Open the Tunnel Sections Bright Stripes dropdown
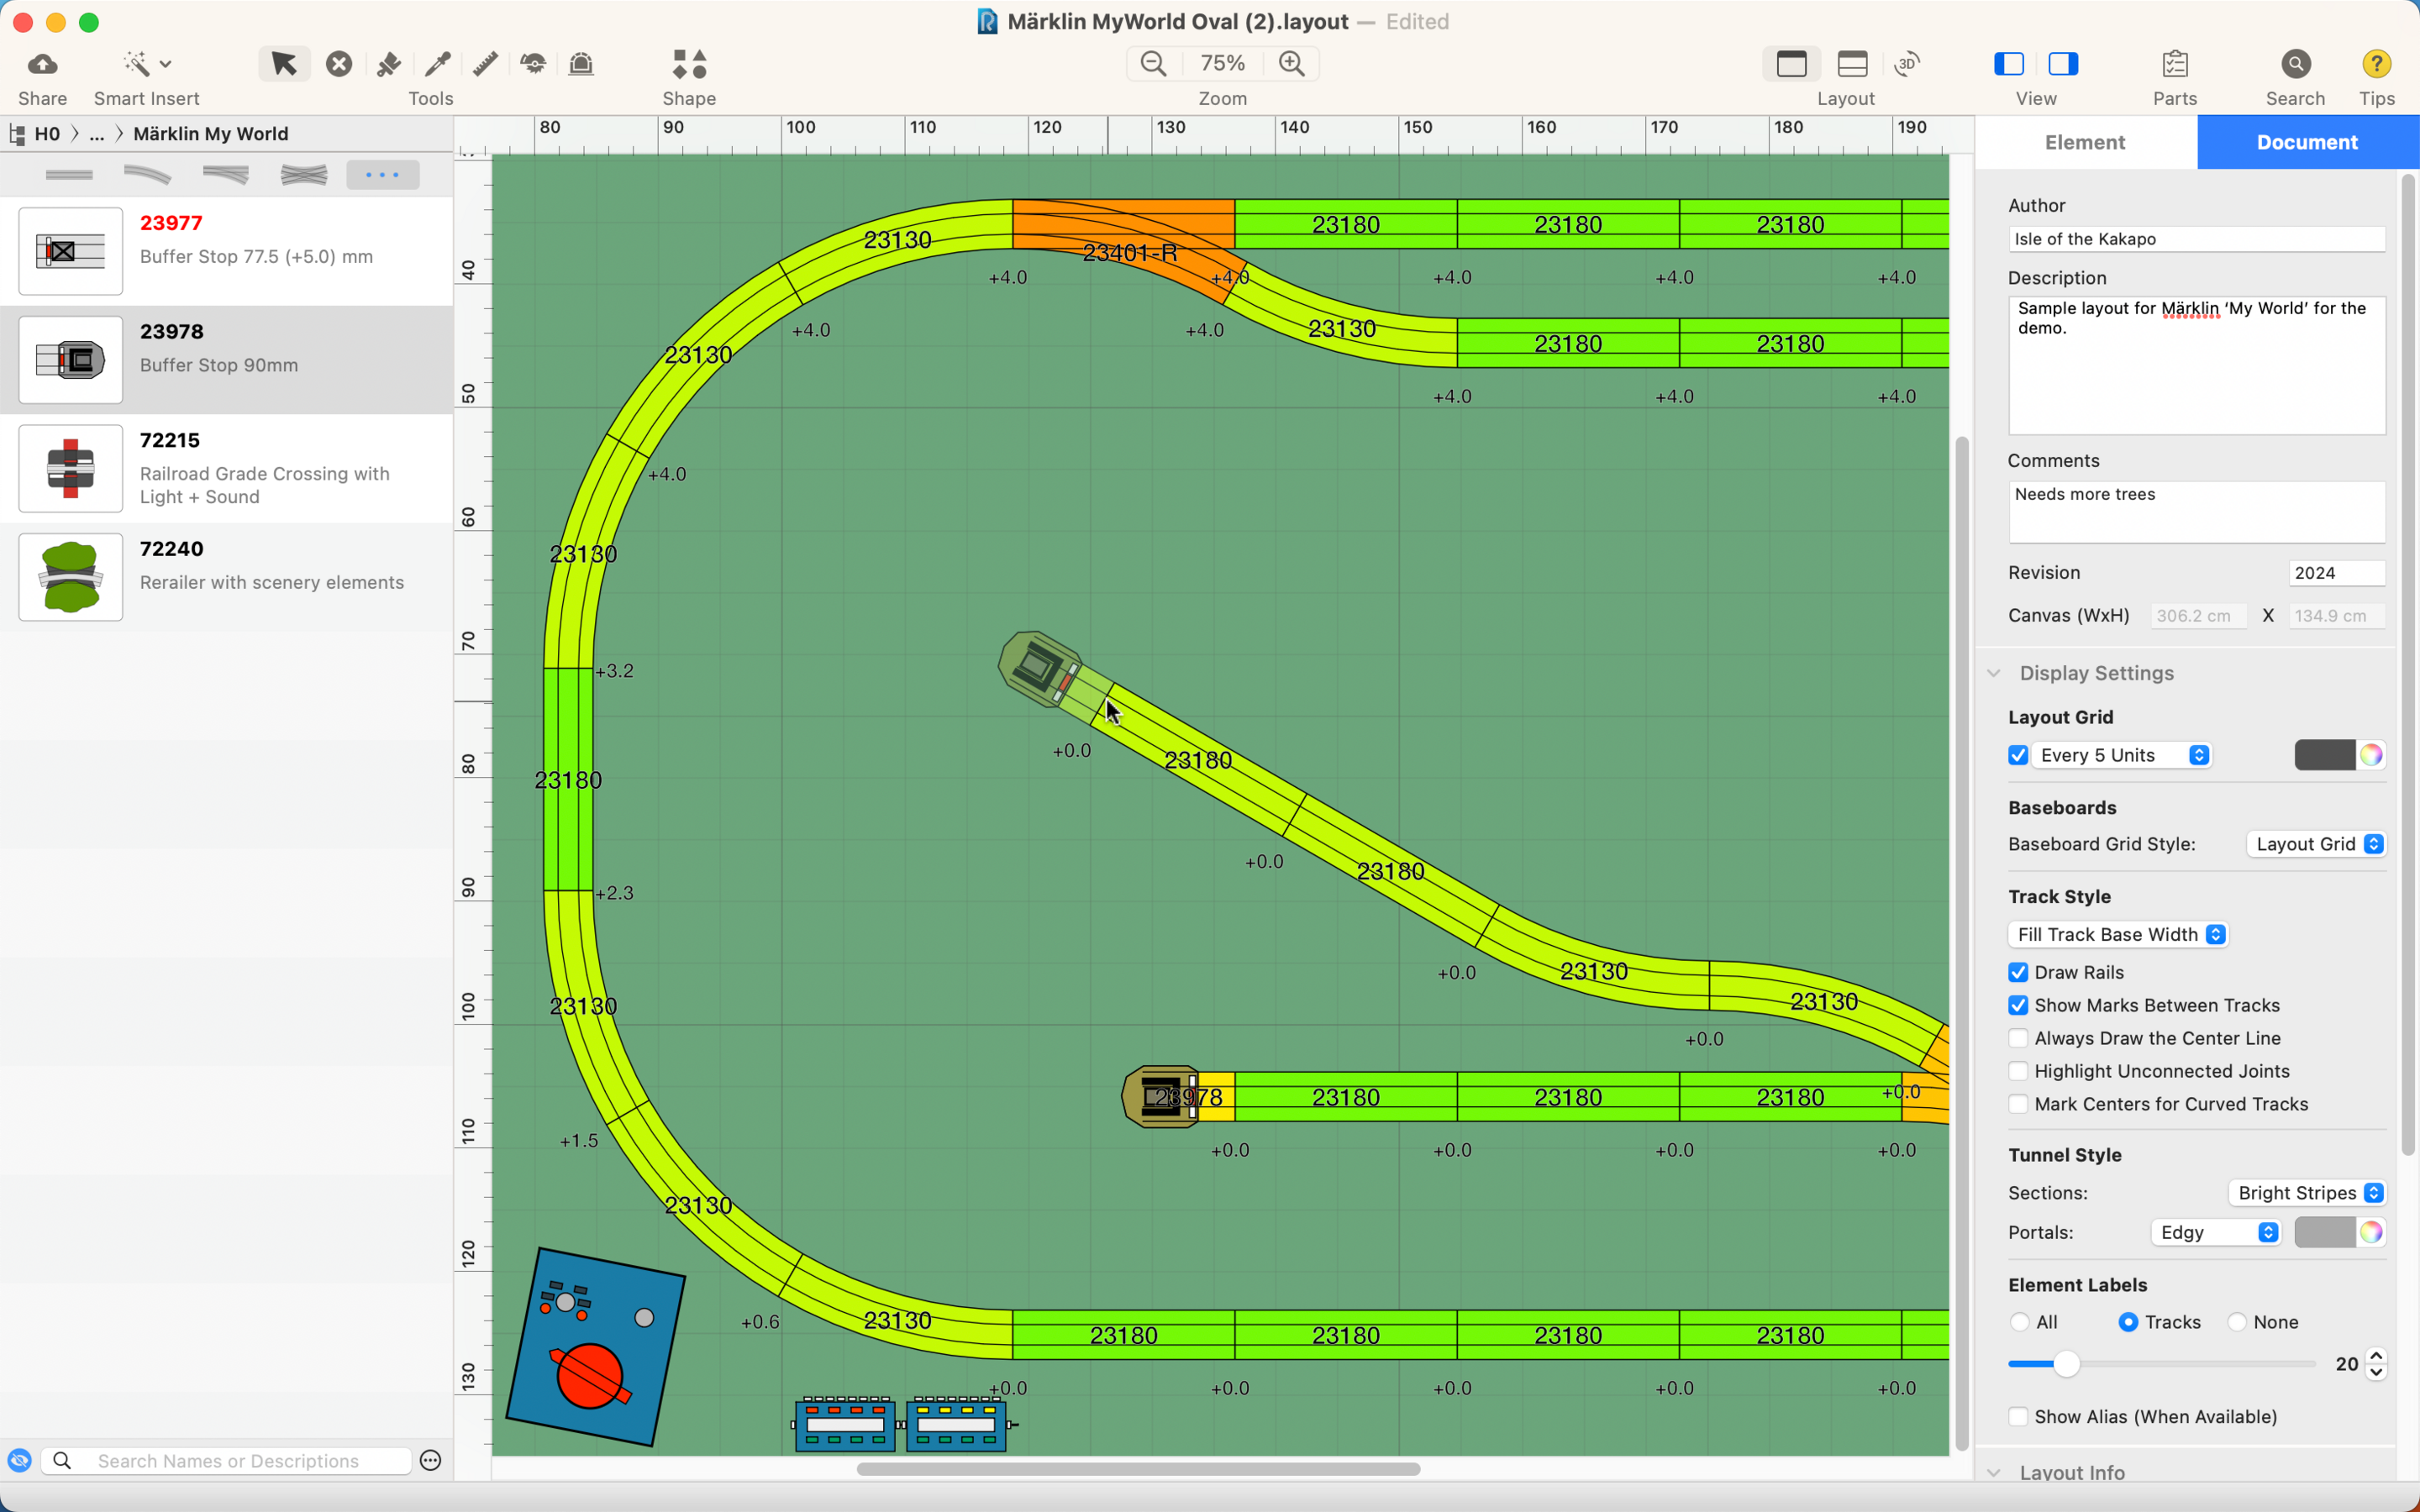The height and width of the screenshot is (1512, 2420). 2307,1193
